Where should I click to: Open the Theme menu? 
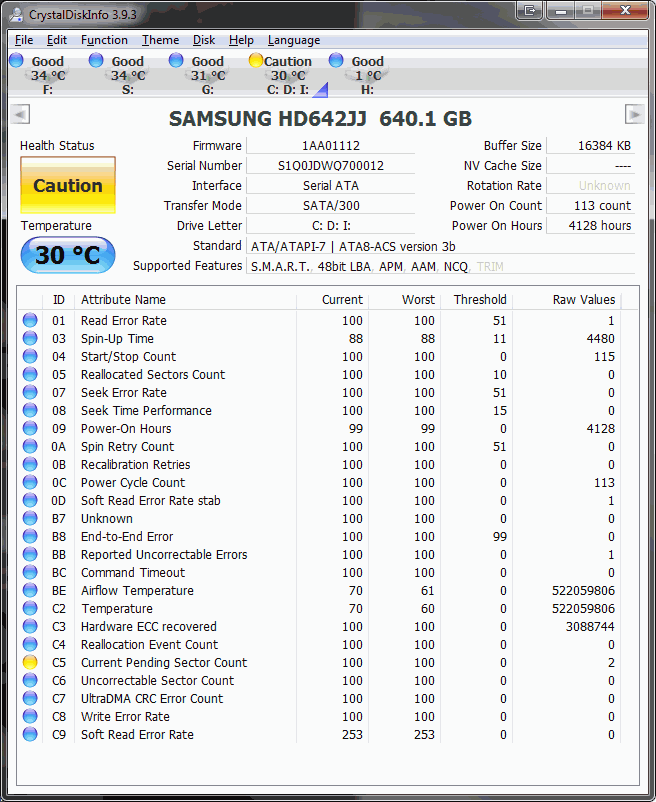(x=161, y=40)
